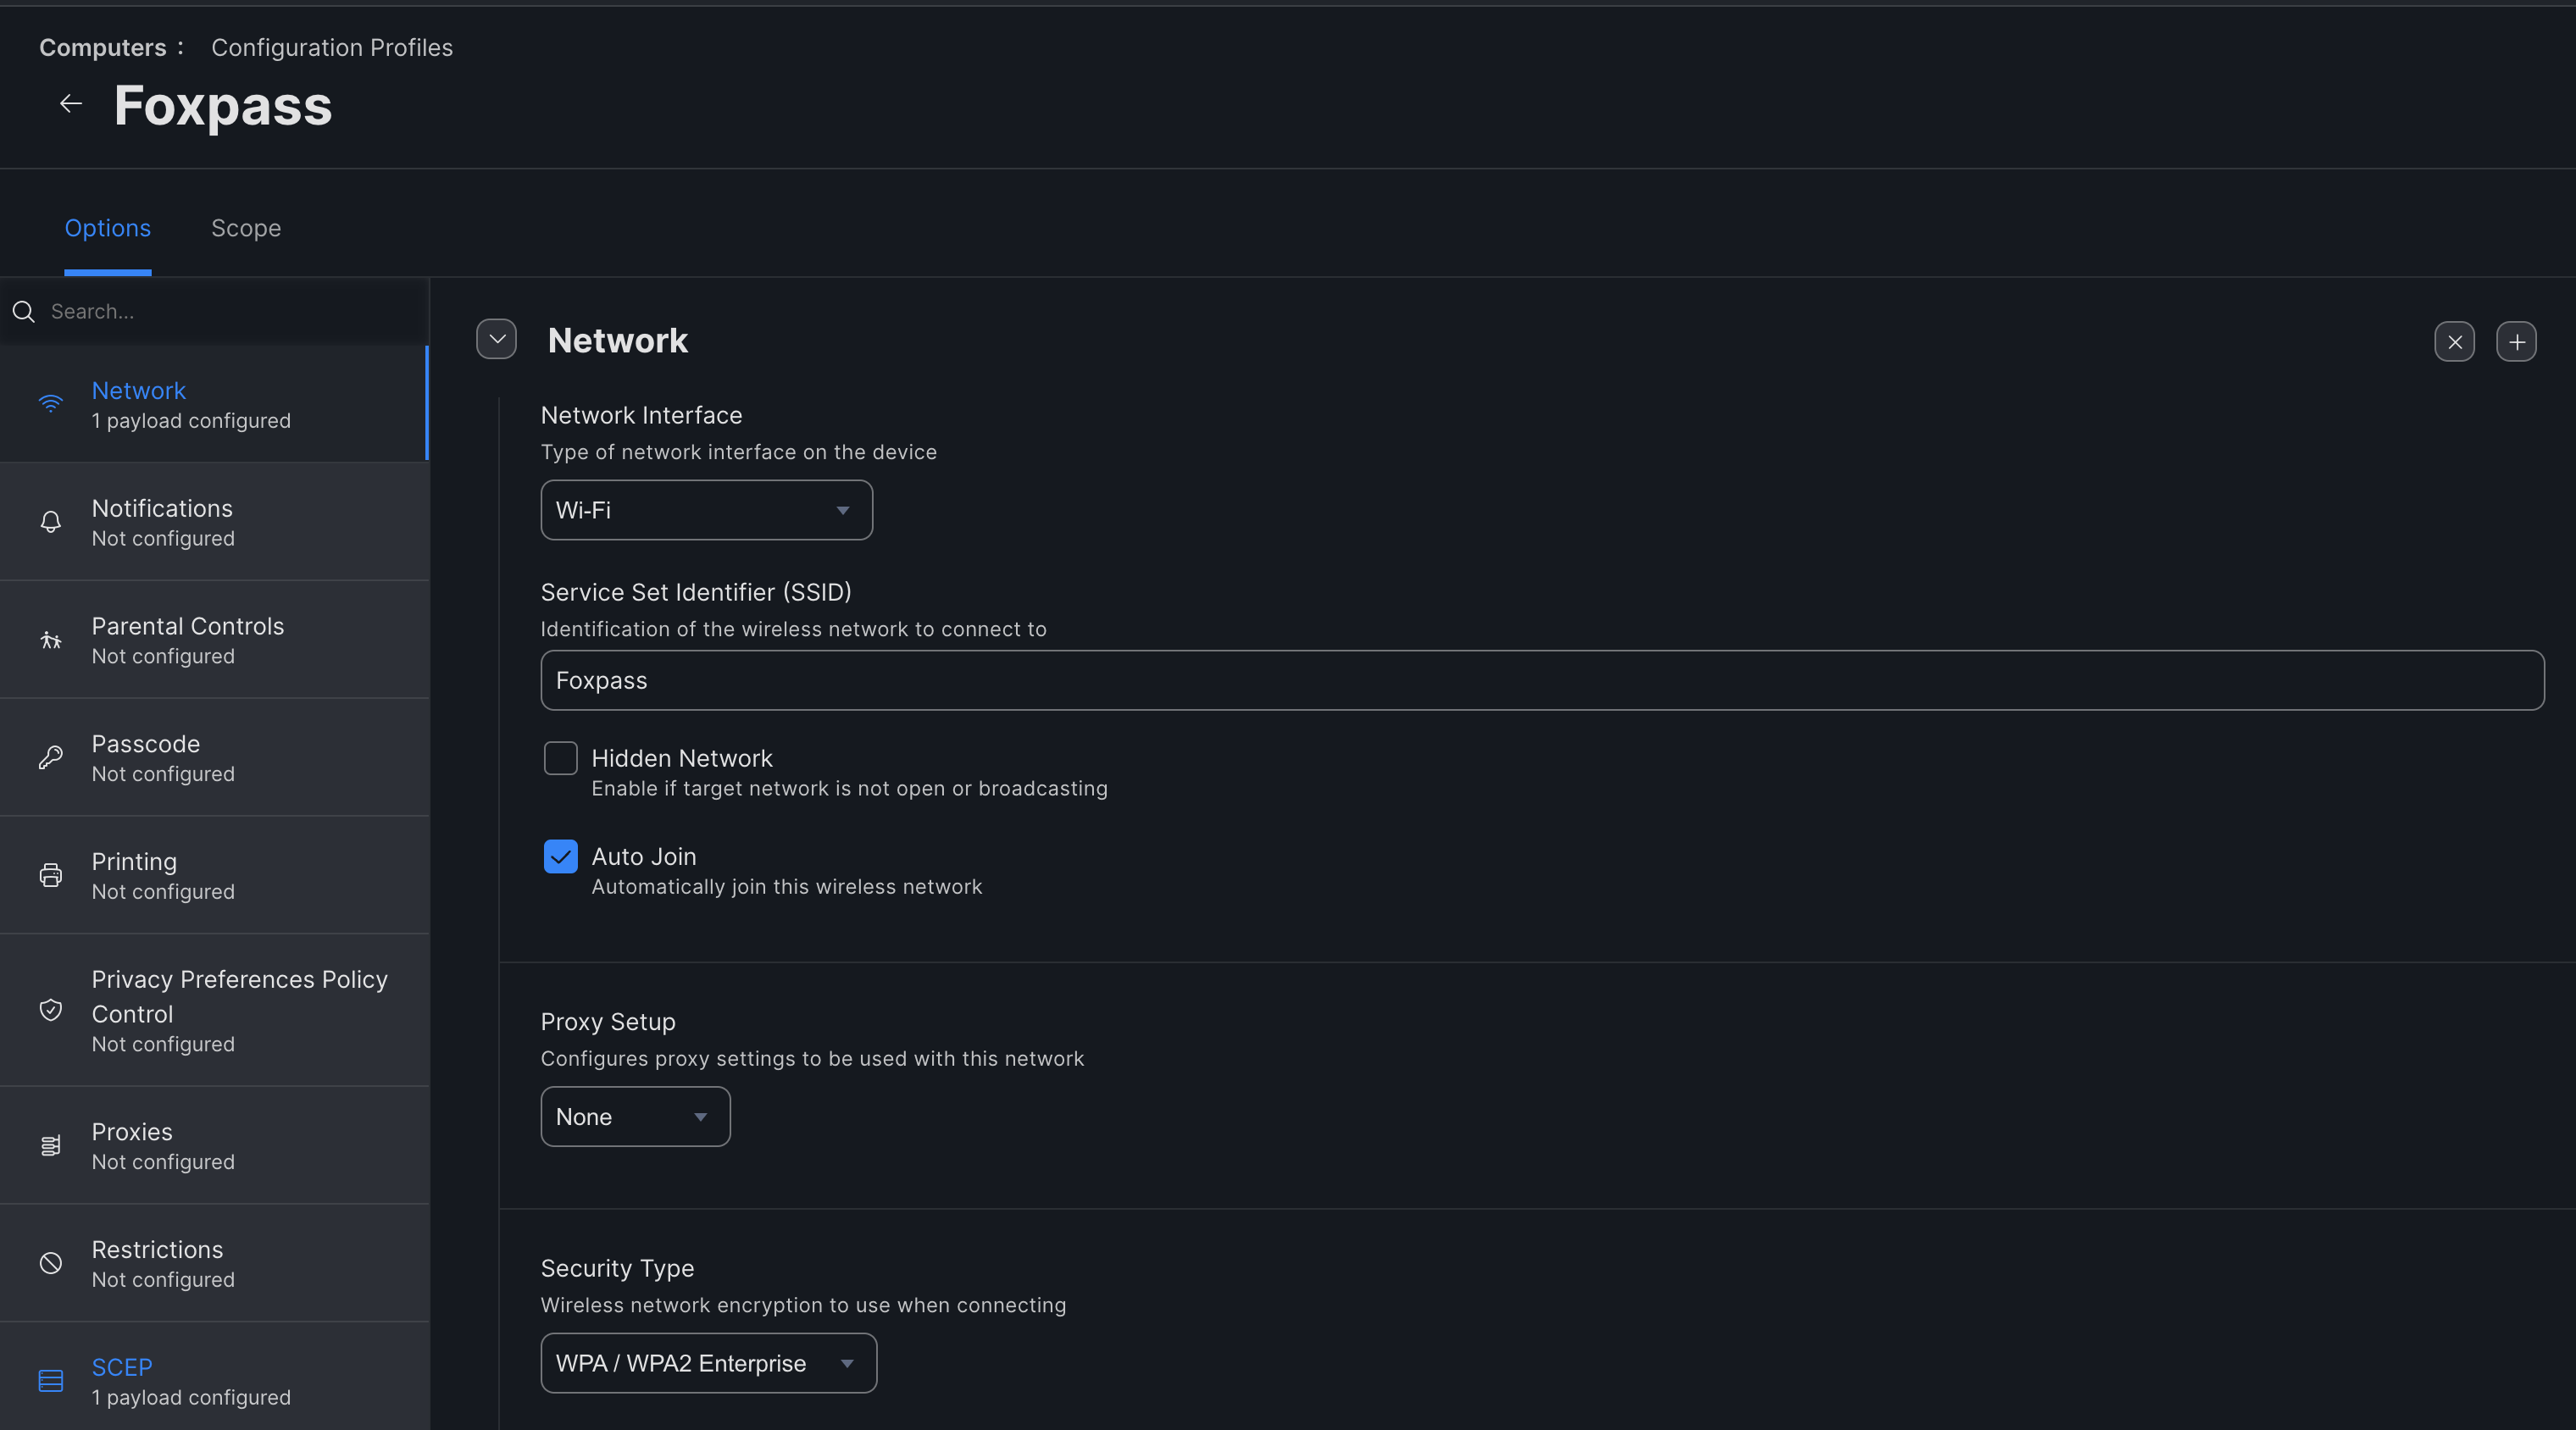Go back using the arrow beside Foxpass
The height and width of the screenshot is (1430, 2576).
(x=70, y=104)
